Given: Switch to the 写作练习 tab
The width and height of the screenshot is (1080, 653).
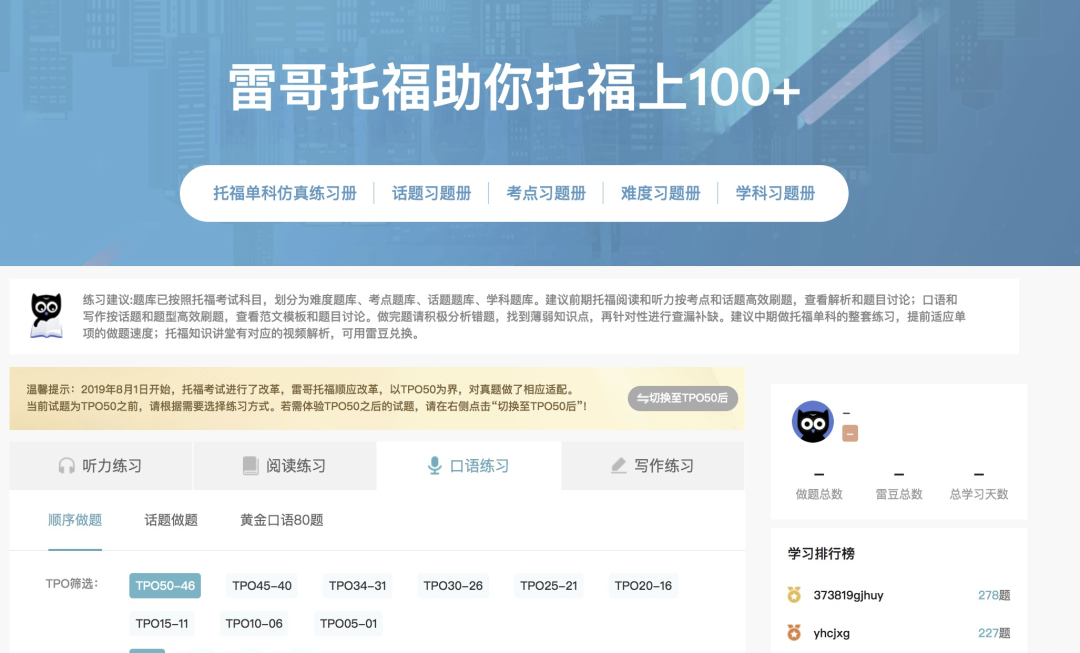Looking at the screenshot, I should (x=652, y=465).
